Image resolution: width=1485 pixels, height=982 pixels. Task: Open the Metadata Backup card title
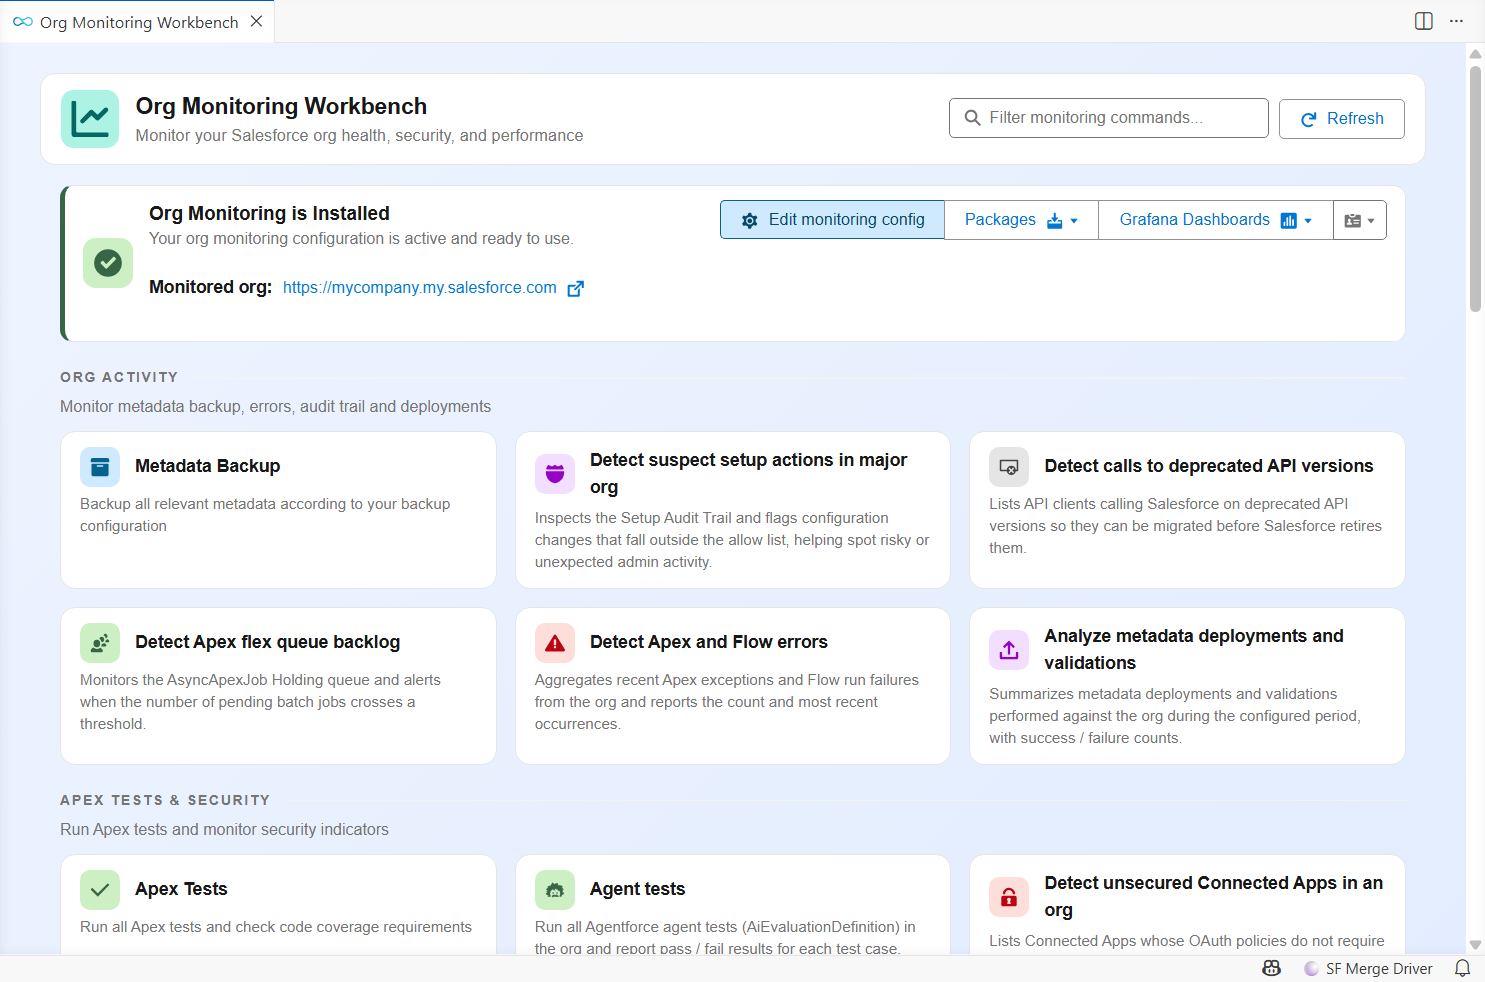[207, 466]
